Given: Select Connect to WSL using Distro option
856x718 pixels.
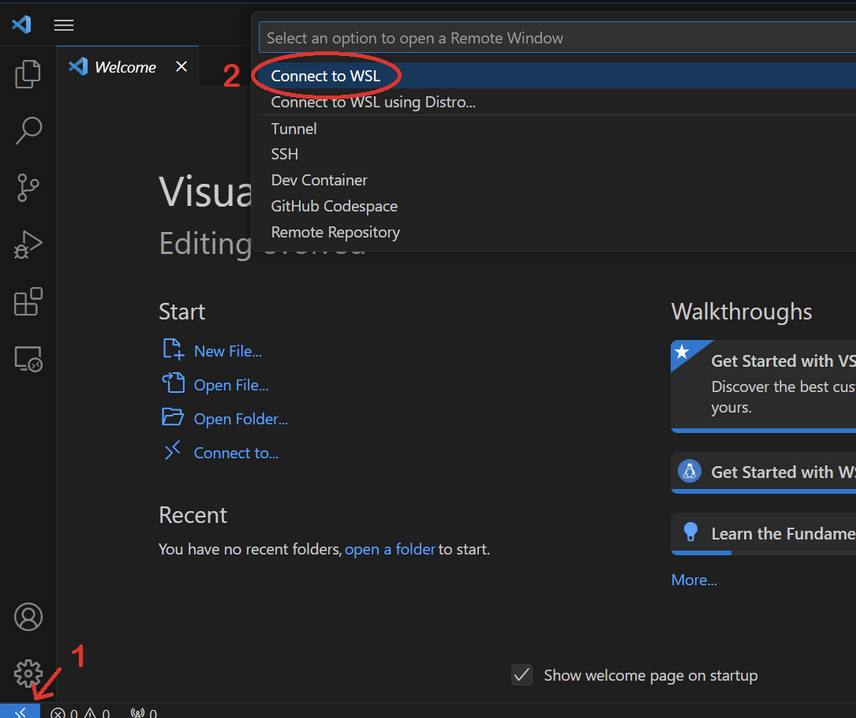Looking at the screenshot, I should tap(557, 102).
